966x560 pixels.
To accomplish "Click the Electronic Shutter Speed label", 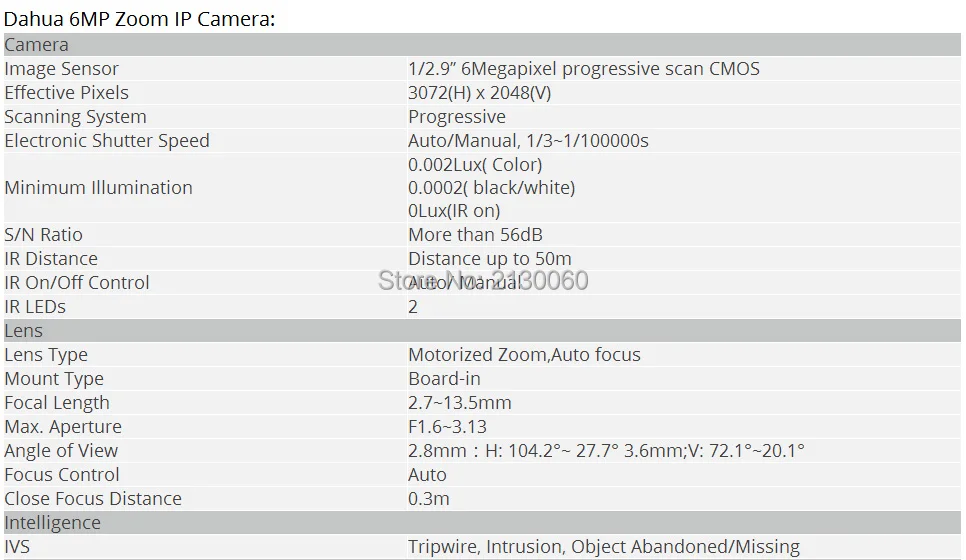I will 107,140.
